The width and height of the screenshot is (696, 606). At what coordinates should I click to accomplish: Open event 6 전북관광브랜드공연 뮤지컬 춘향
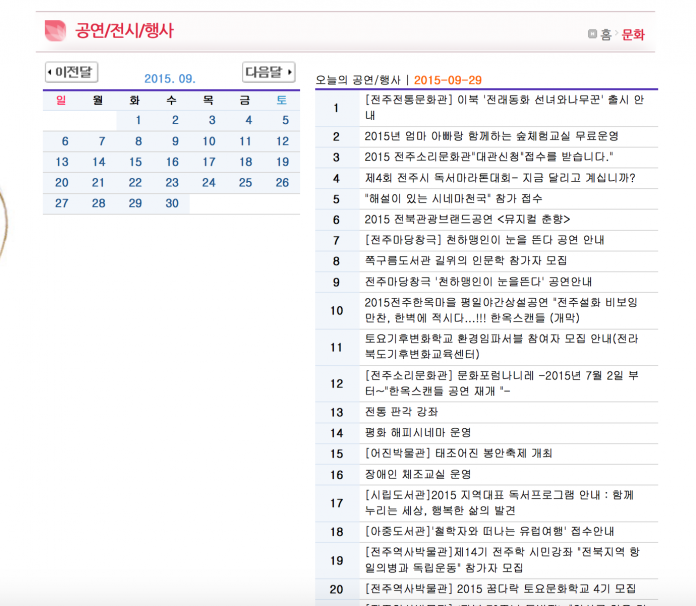467,219
